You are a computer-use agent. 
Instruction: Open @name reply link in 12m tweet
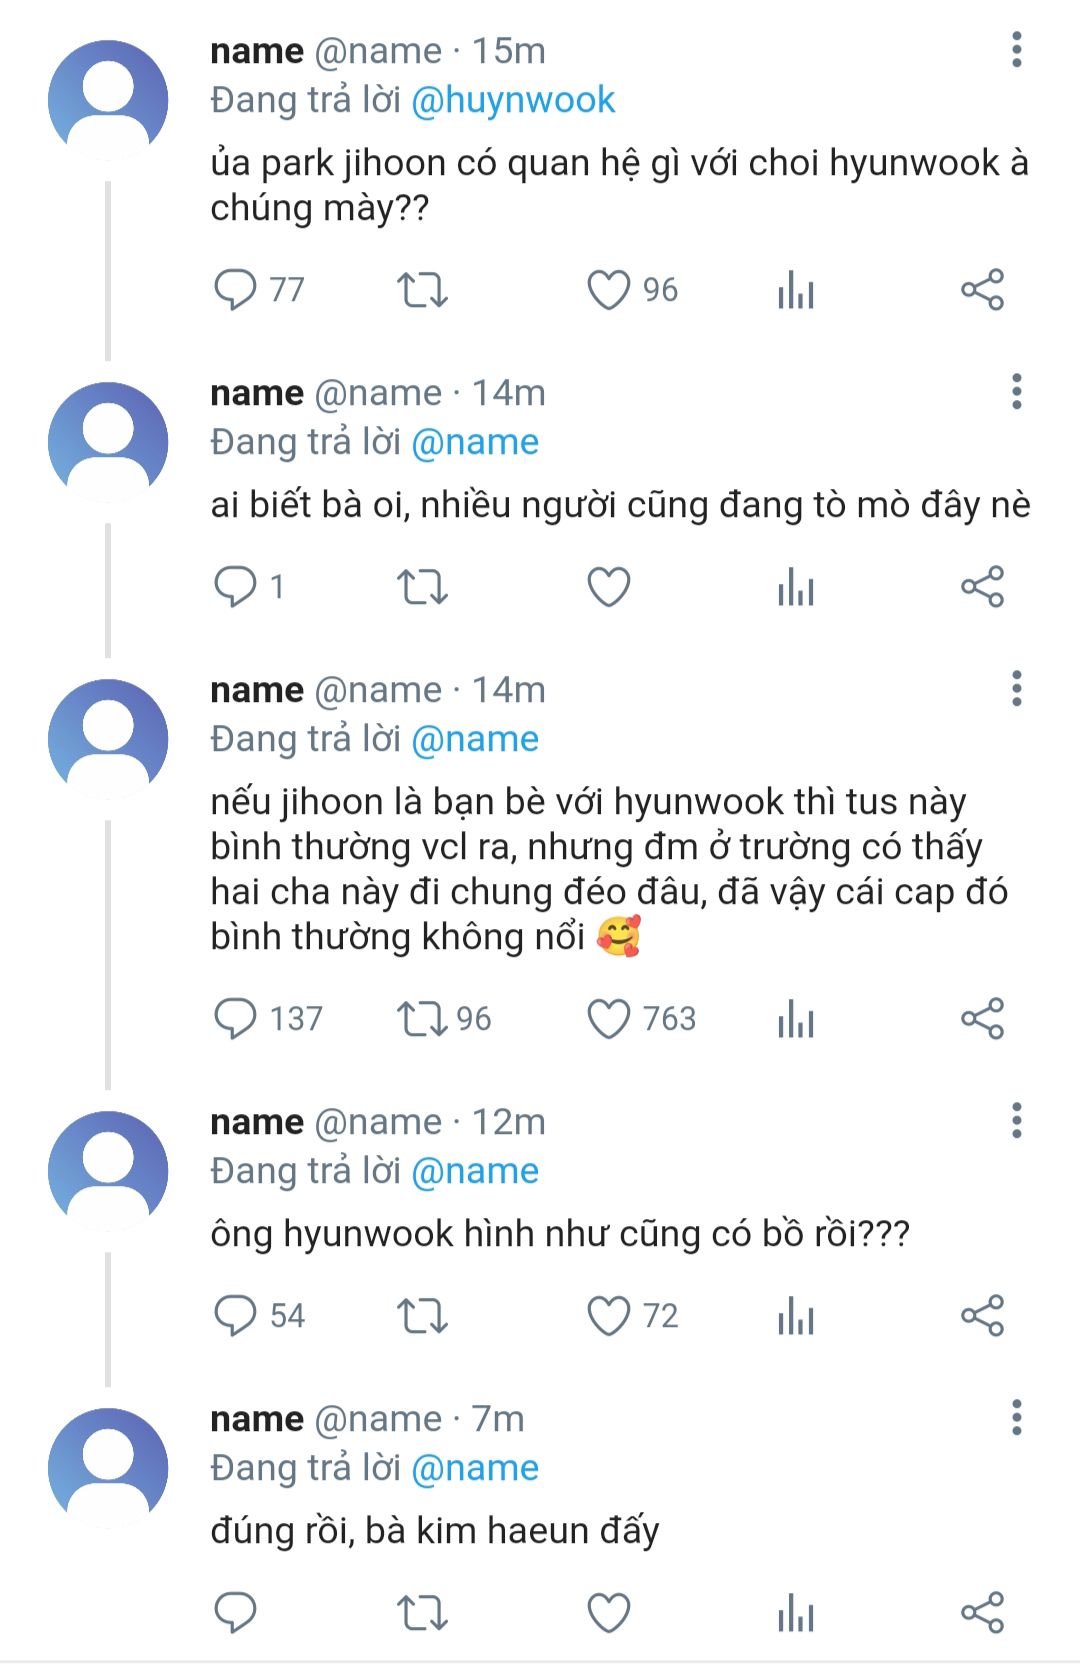pos(475,1171)
